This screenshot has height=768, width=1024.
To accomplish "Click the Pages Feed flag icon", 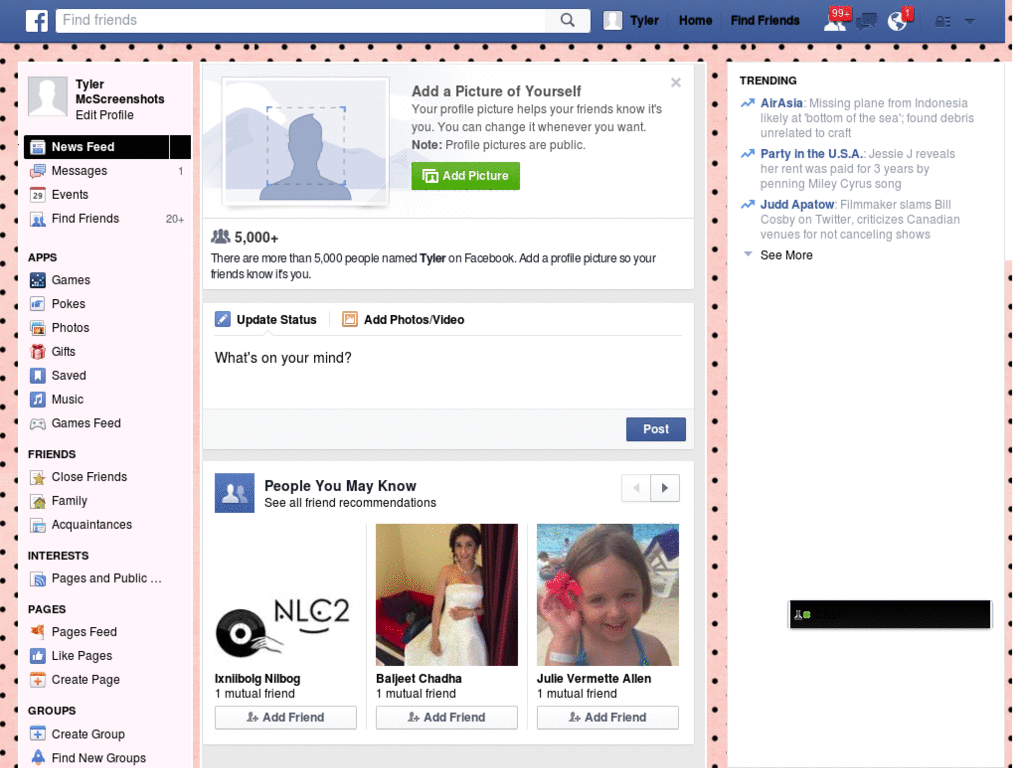I will click(38, 632).
